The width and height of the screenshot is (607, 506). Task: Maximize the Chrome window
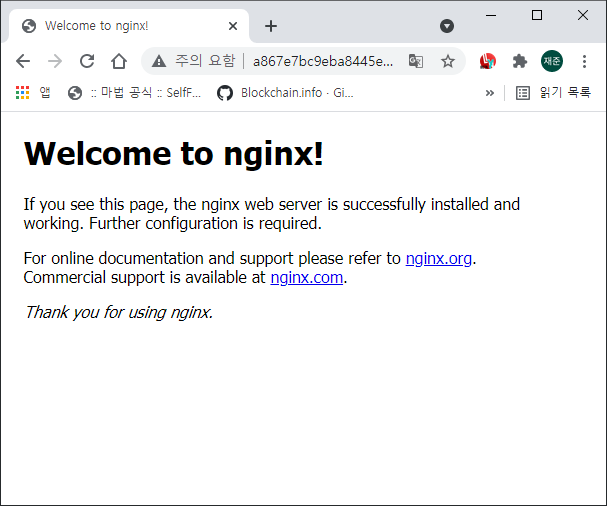(x=537, y=15)
